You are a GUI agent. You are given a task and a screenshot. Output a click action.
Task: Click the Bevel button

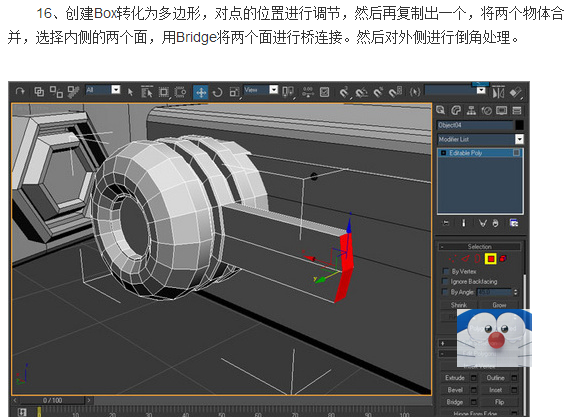click(x=455, y=390)
